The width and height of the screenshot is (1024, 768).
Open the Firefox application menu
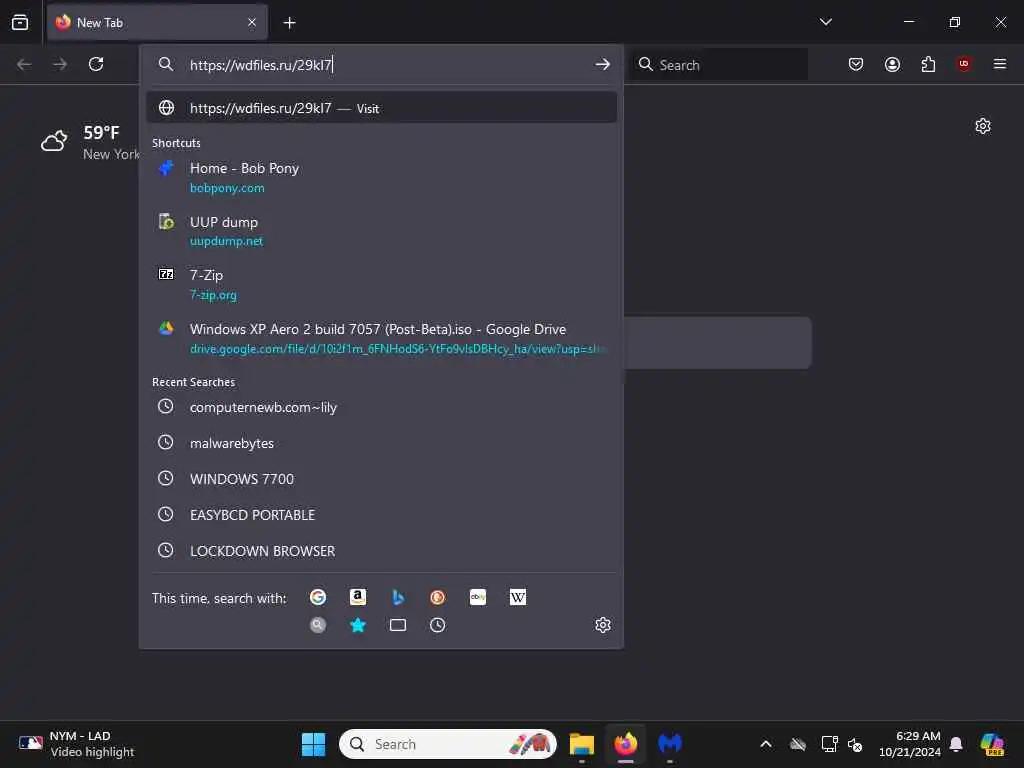click(x=999, y=63)
